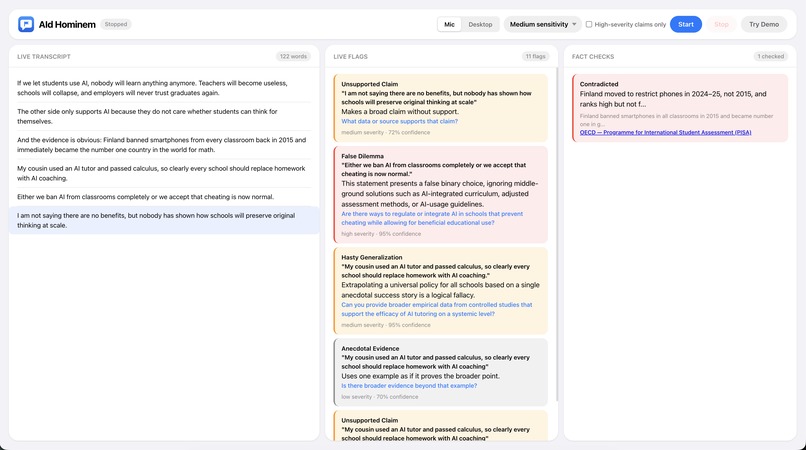The height and width of the screenshot is (450, 806).
Task: Click 'What data or source supports that claim?' question
Action: [x=399, y=121]
